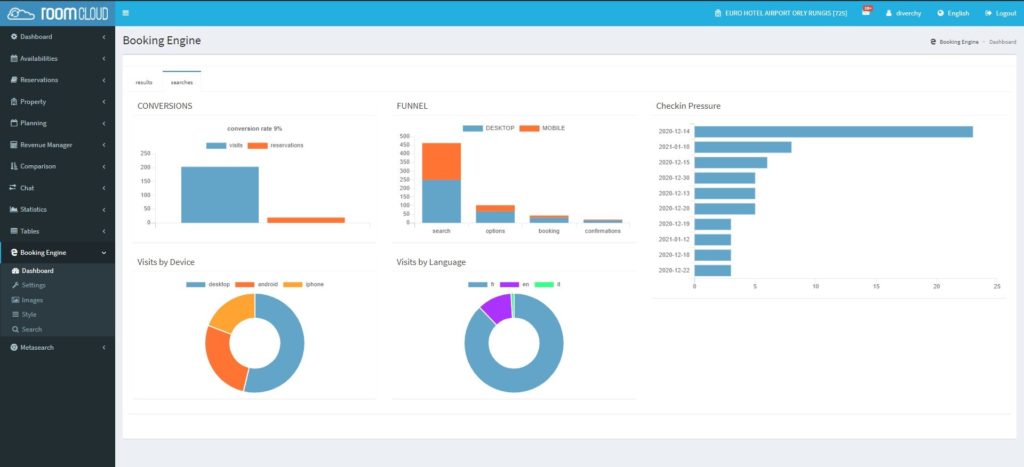Click the RoomCloud logo
The width and height of the screenshot is (1024, 467).
(x=57, y=13)
